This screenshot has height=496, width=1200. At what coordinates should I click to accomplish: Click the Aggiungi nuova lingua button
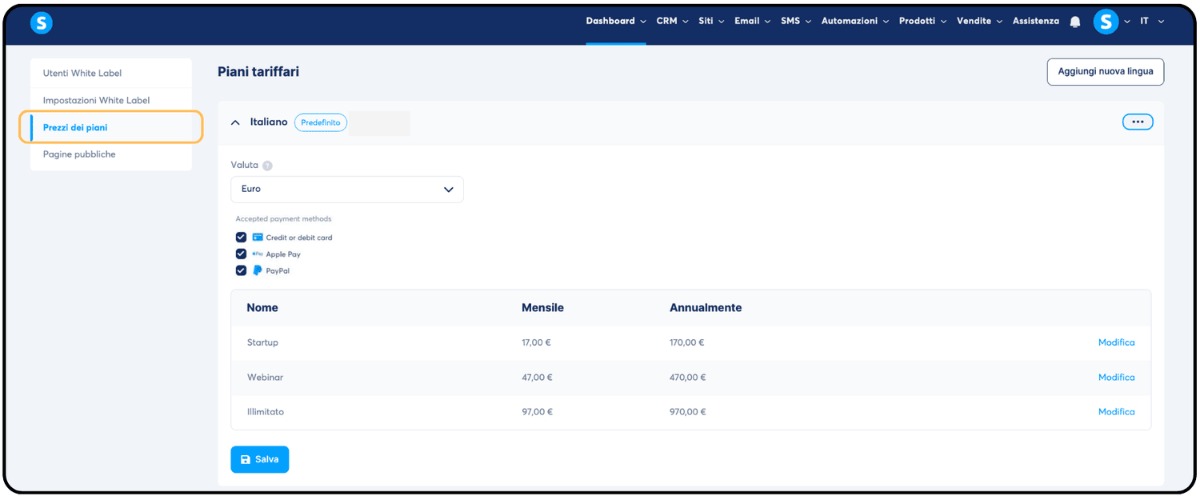click(x=1105, y=72)
